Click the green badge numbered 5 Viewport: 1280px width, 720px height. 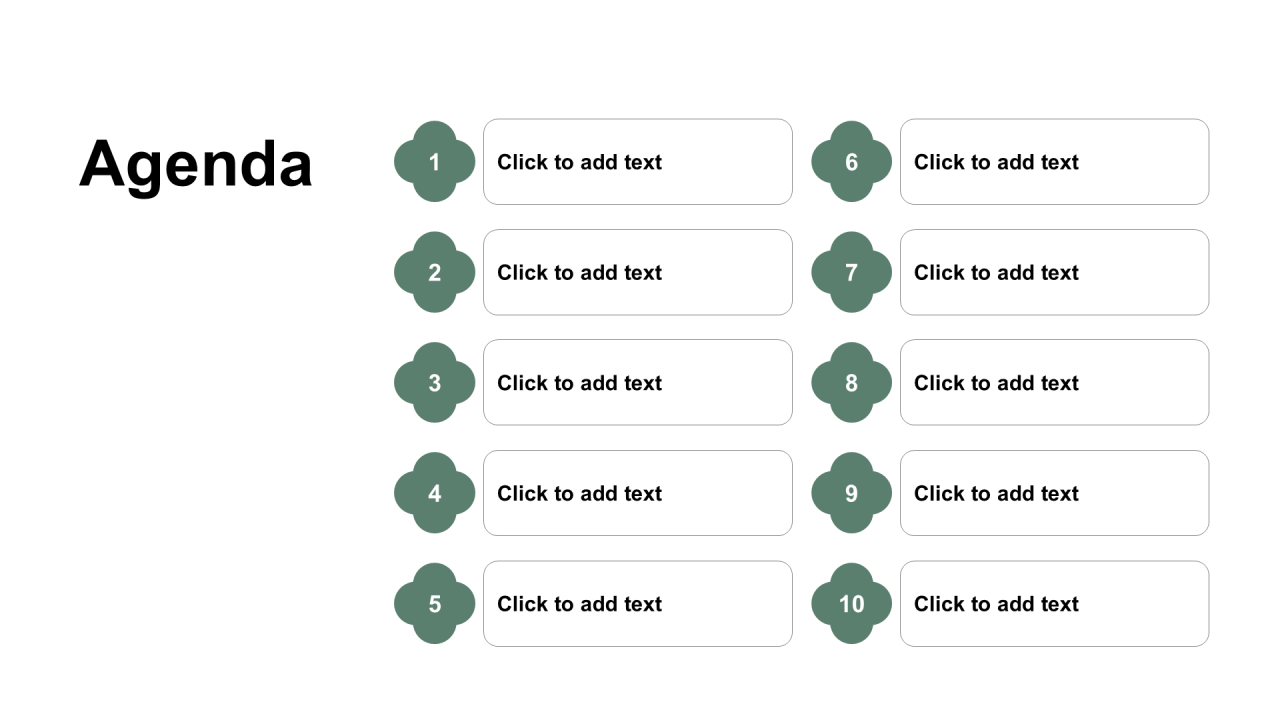click(x=434, y=604)
